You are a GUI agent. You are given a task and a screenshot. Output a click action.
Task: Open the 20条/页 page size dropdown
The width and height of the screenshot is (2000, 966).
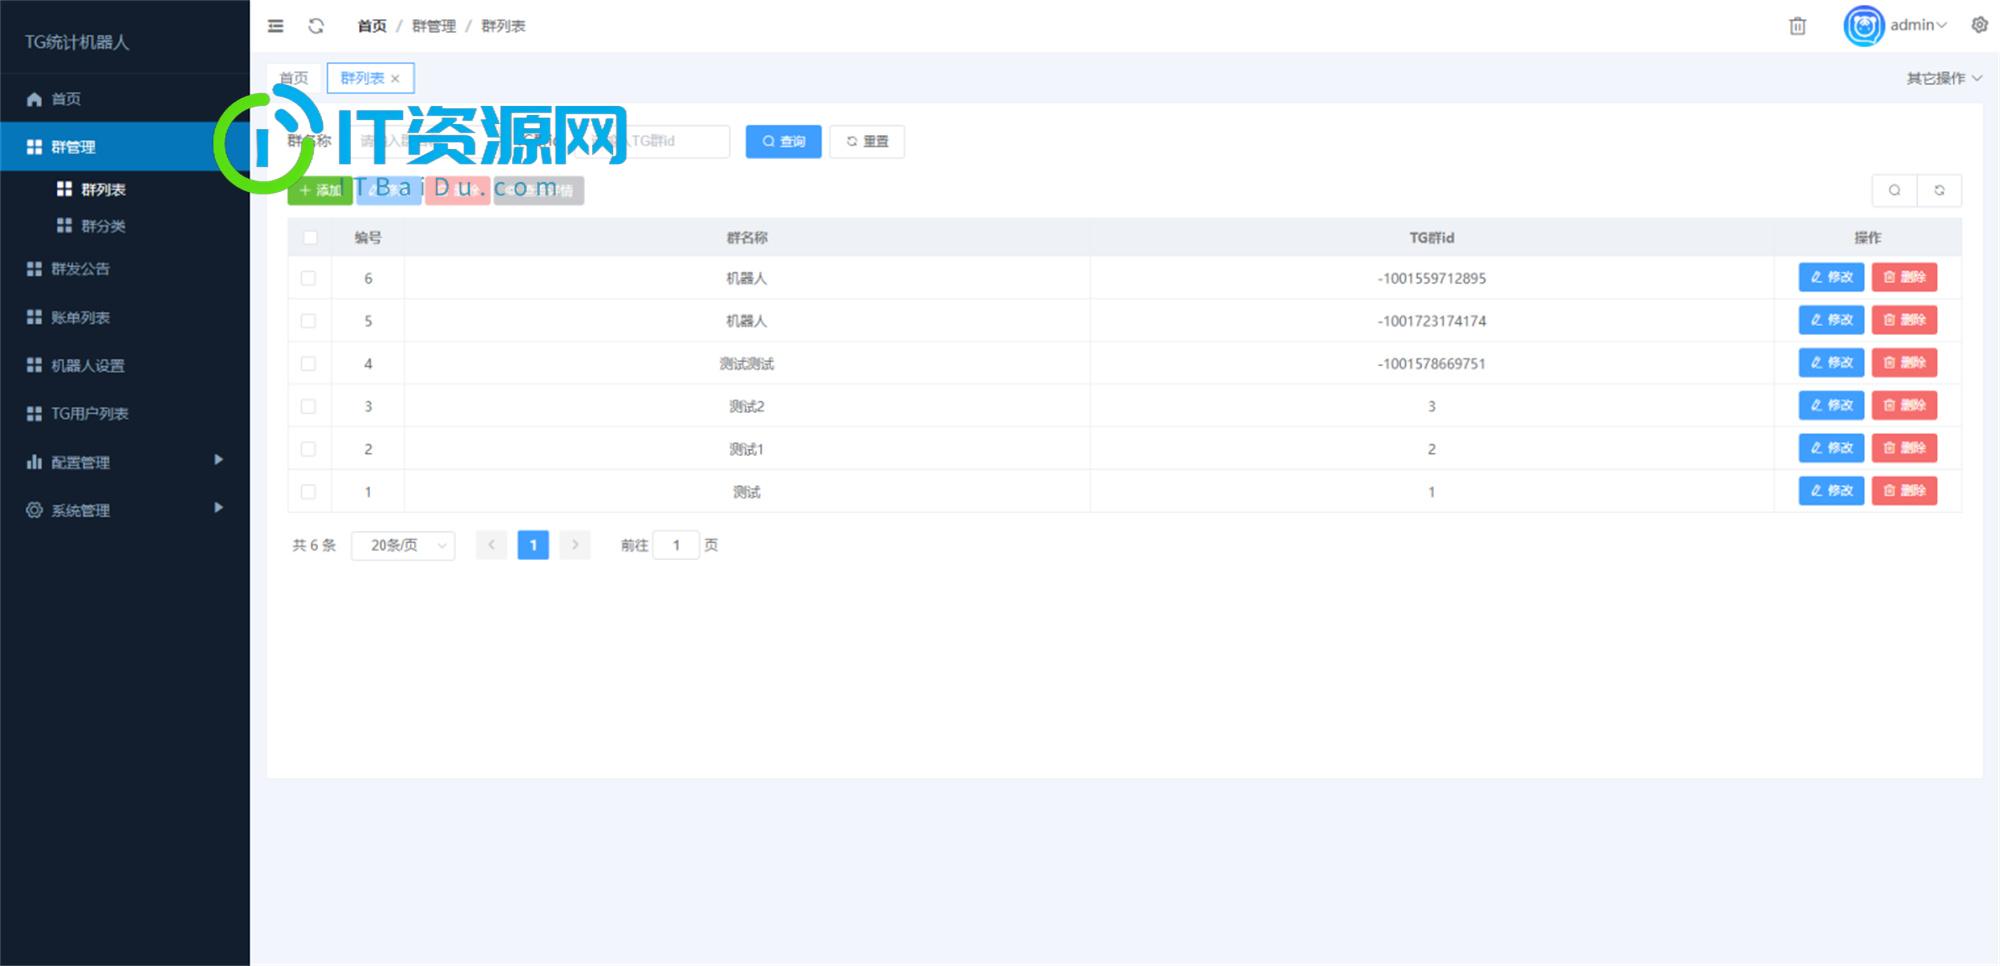click(403, 545)
